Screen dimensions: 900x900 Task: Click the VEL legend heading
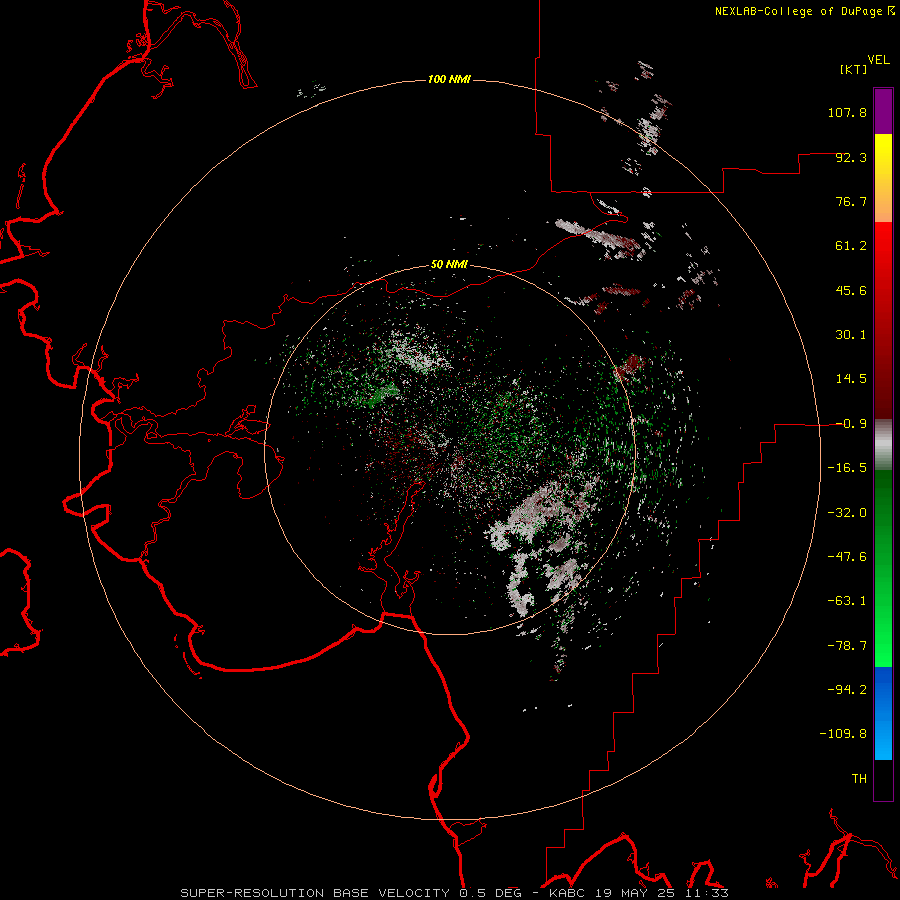(x=878, y=59)
